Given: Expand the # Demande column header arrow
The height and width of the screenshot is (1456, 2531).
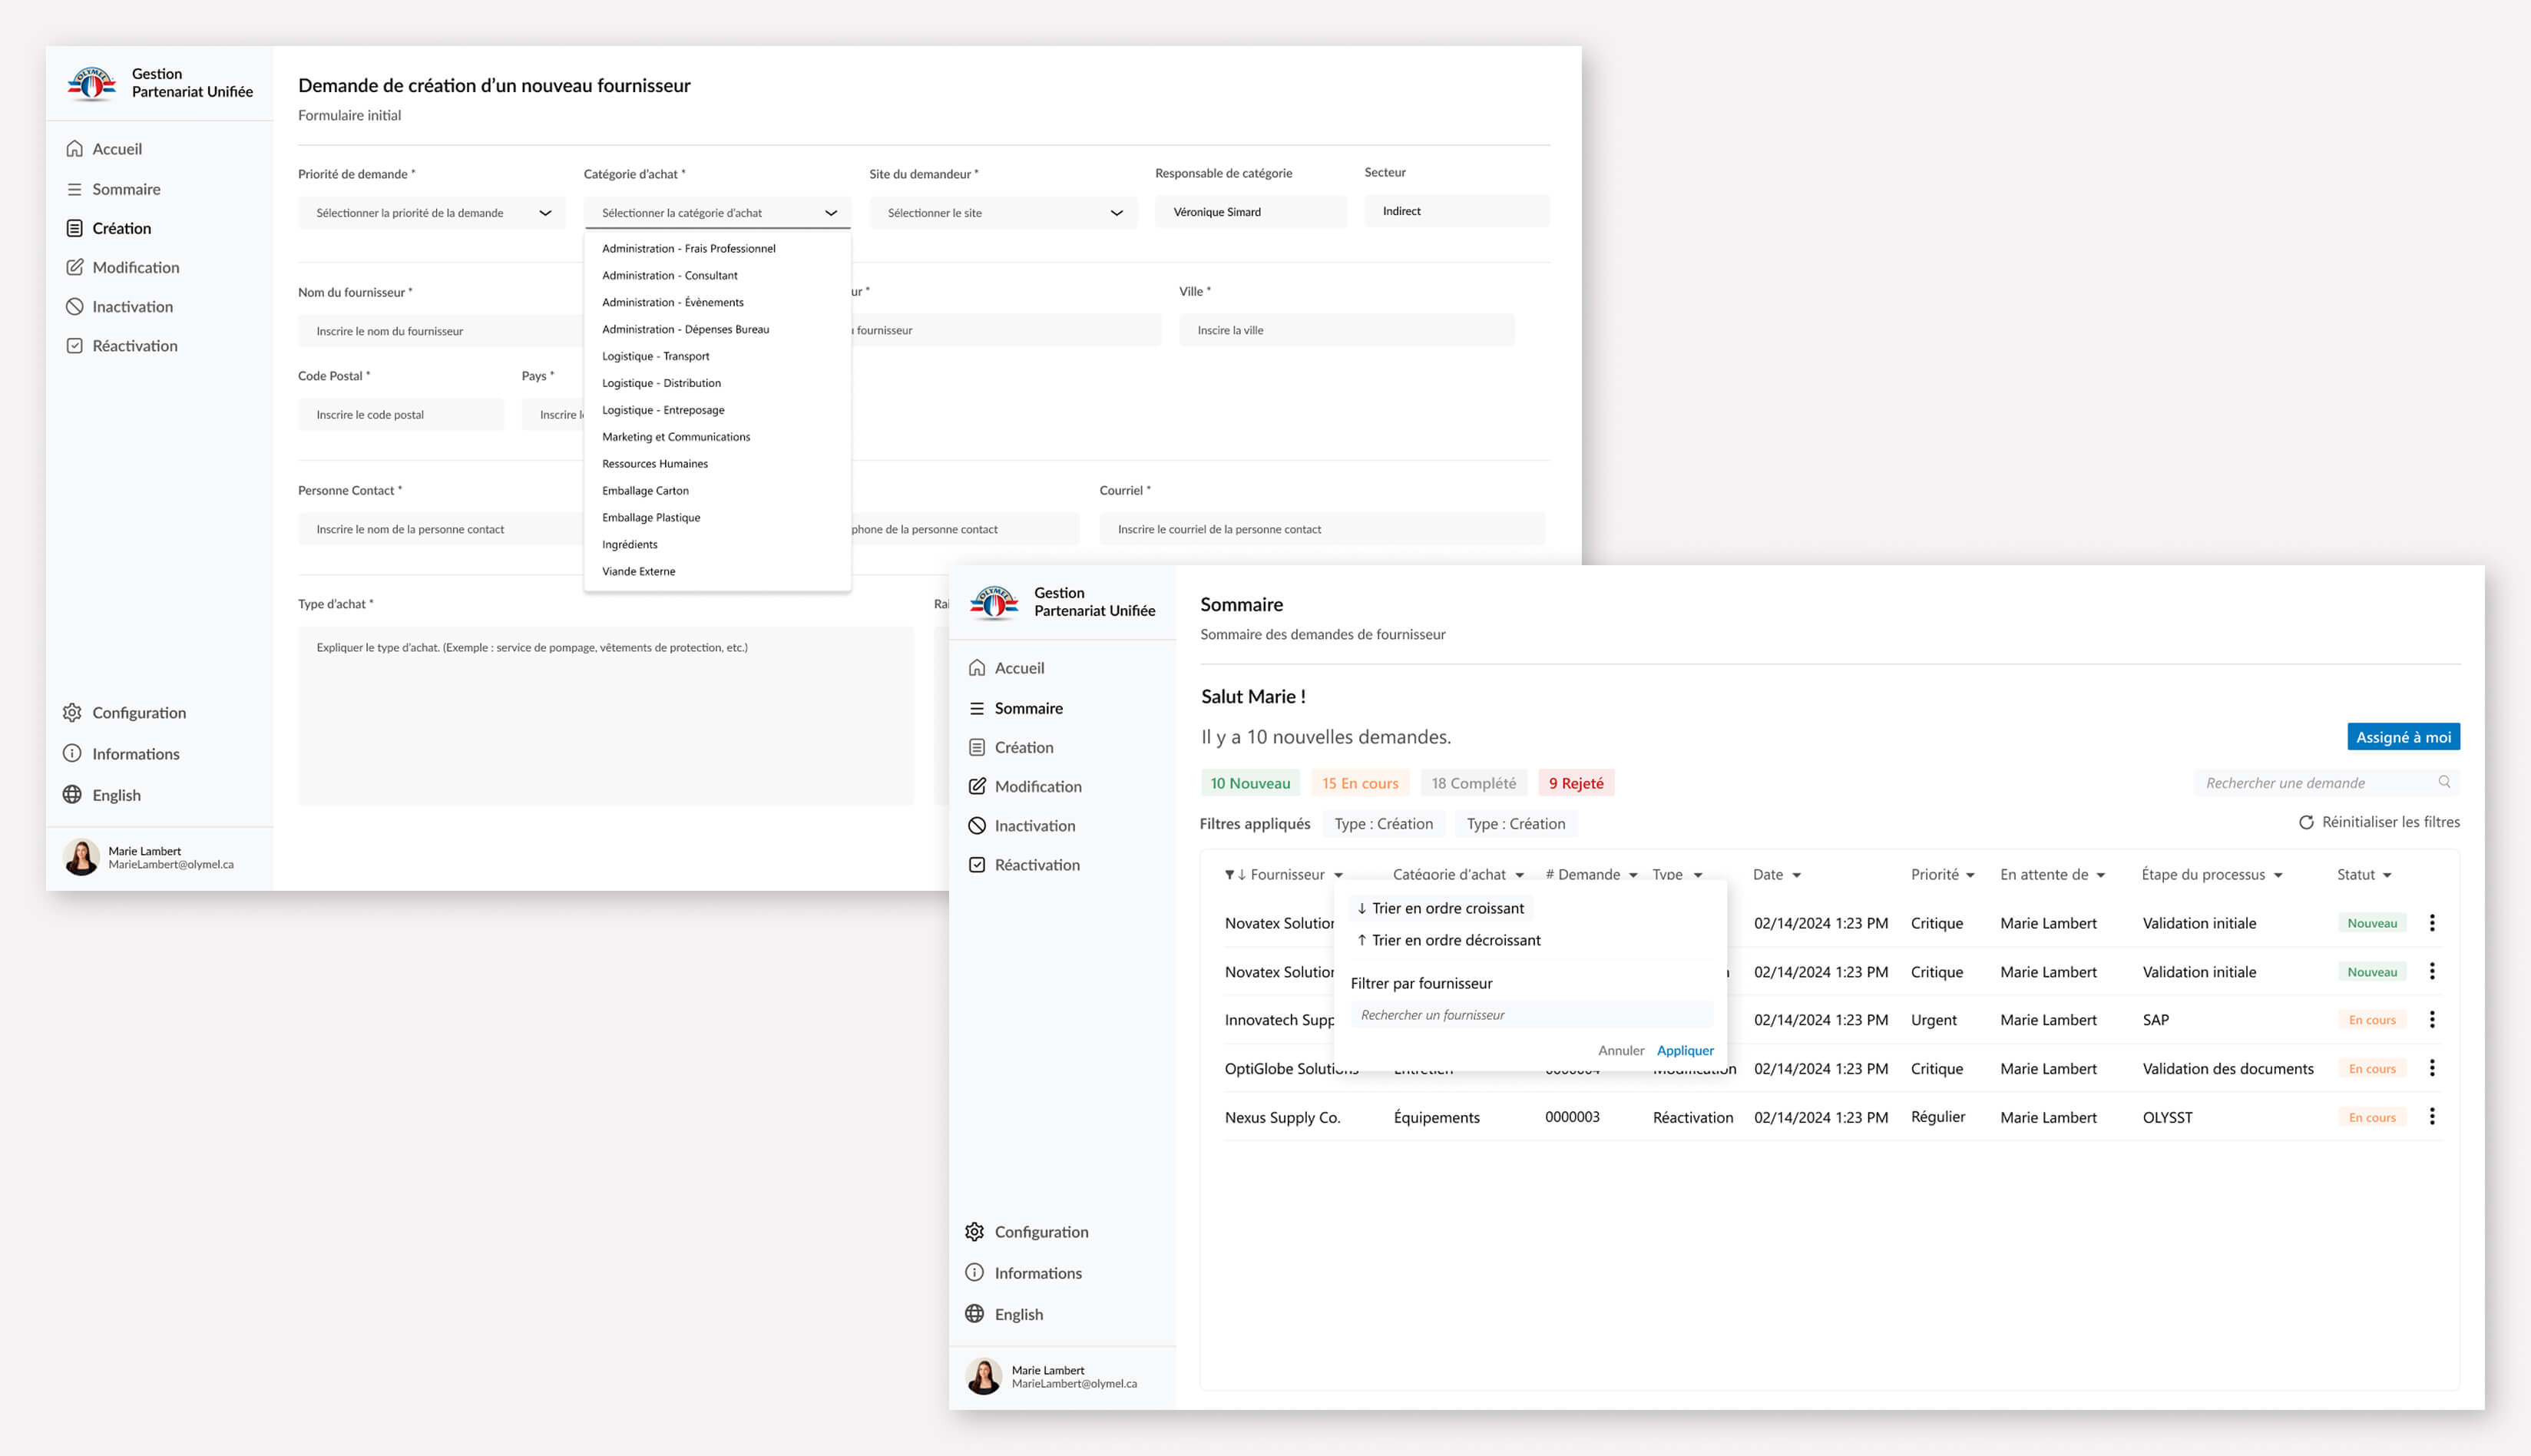Looking at the screenshot, I should (x=1633, y=875).
